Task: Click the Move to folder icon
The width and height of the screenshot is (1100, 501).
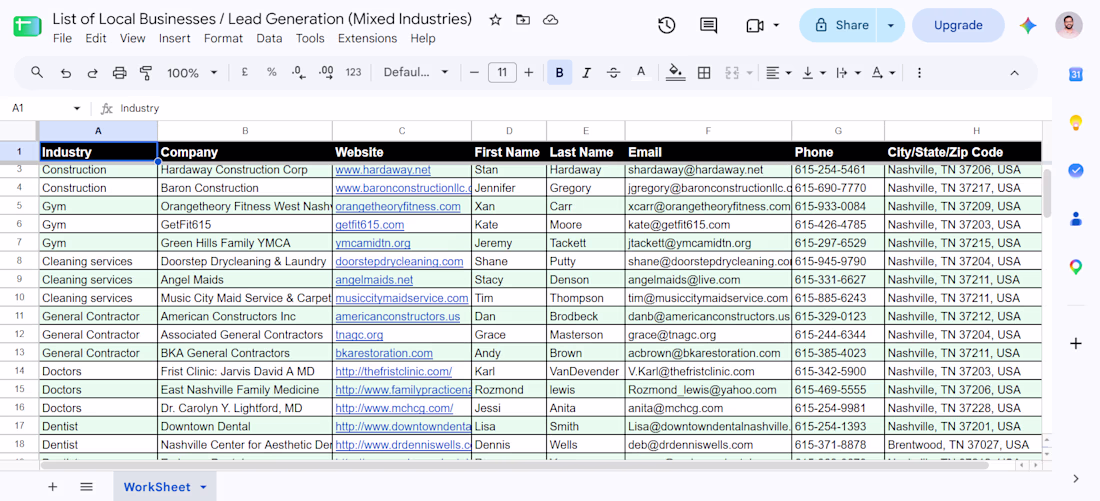Action: point(523,20)
